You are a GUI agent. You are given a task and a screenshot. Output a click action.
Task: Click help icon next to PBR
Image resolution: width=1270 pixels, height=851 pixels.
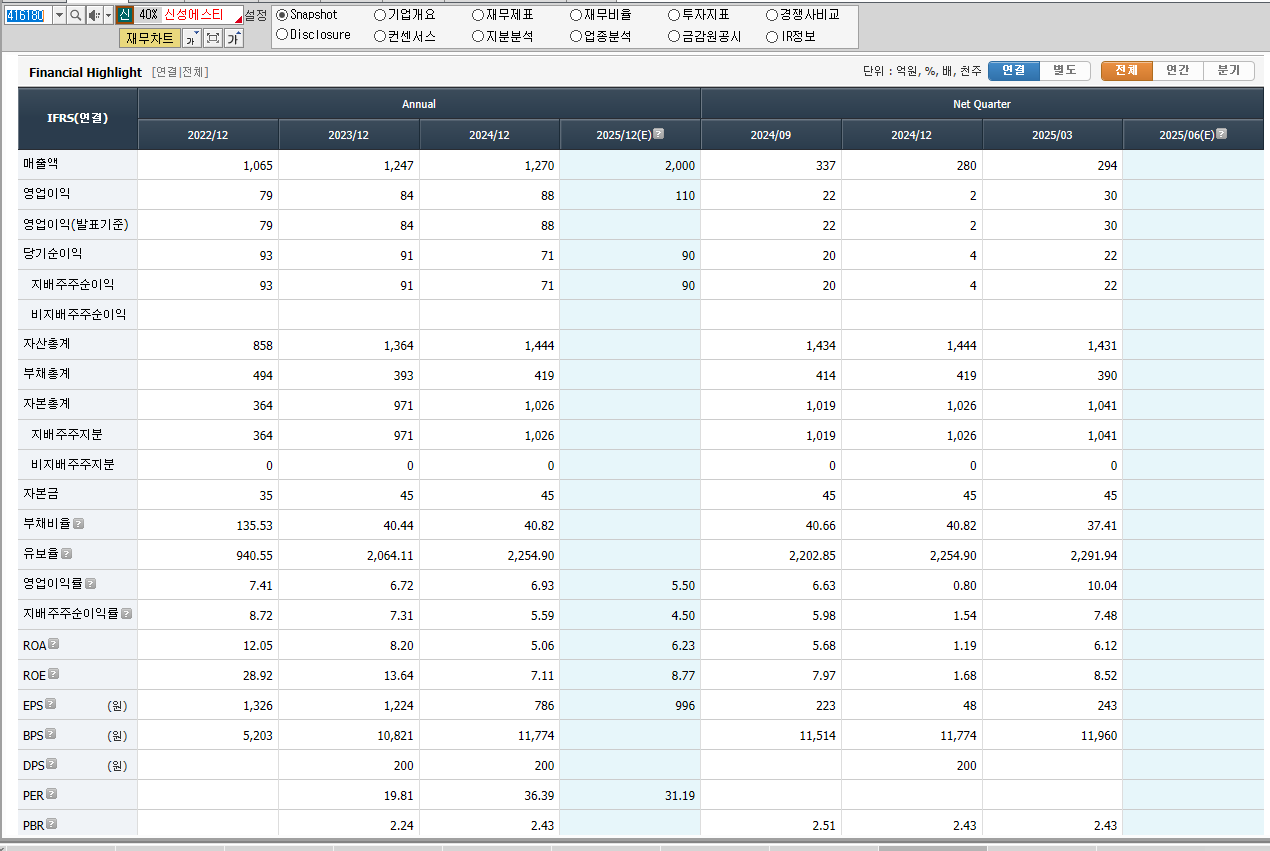(x=52, y=823)
